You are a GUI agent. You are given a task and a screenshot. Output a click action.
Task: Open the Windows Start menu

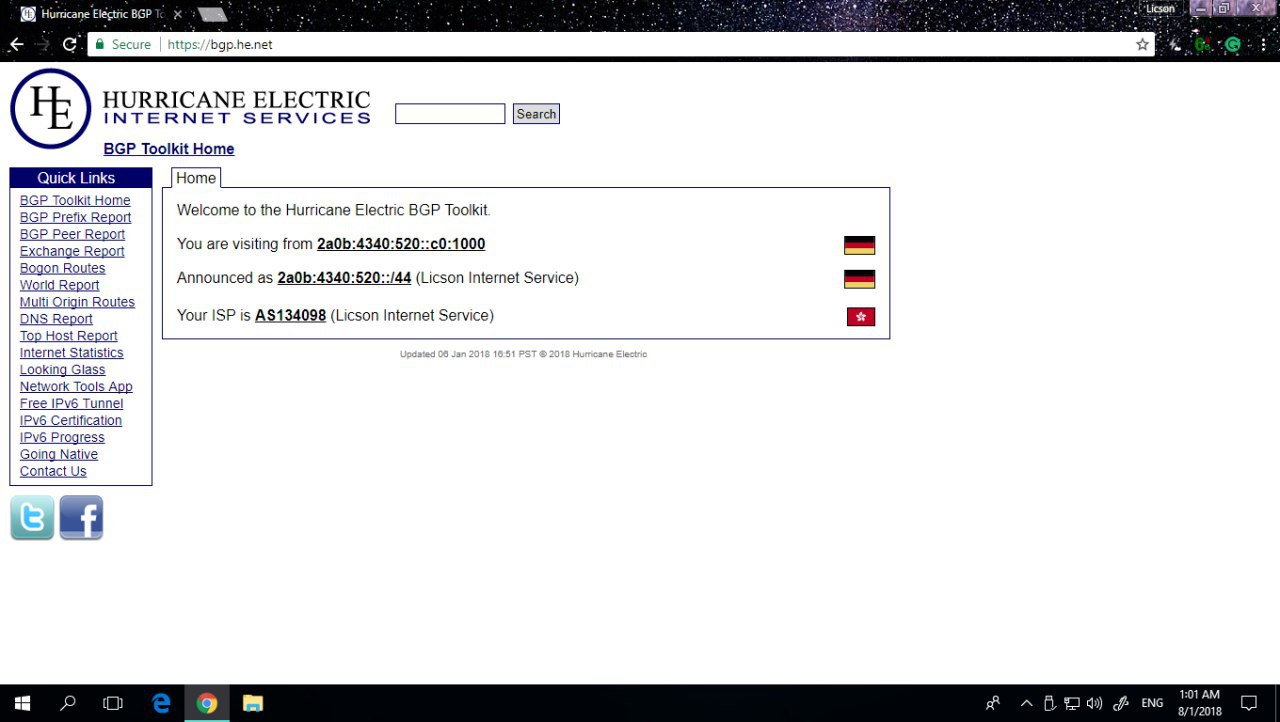pyautogui.click(x=22, y=703)
